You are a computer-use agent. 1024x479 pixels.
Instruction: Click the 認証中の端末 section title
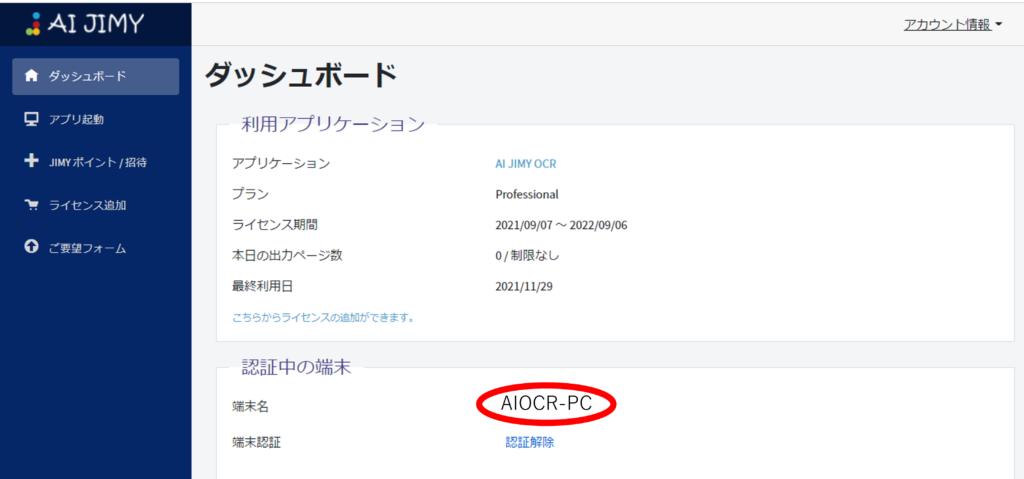click(296, 368)
